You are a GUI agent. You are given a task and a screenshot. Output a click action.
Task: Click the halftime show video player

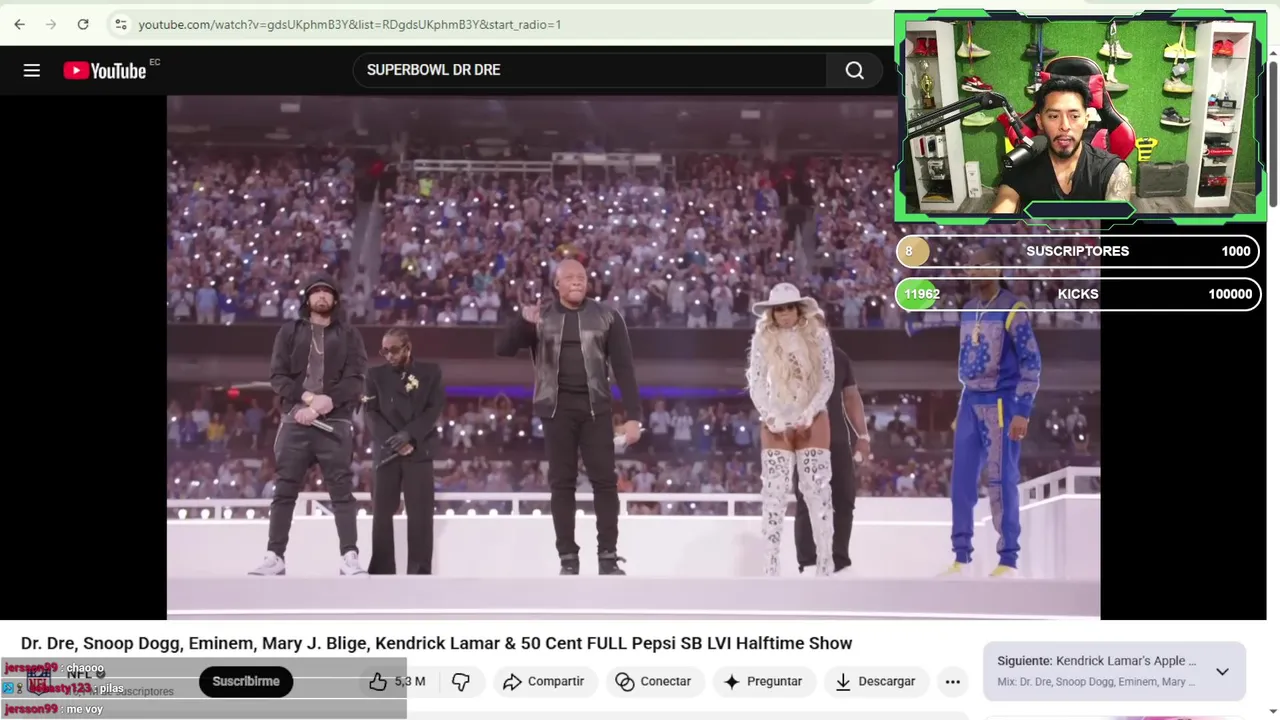pos(633,357)
